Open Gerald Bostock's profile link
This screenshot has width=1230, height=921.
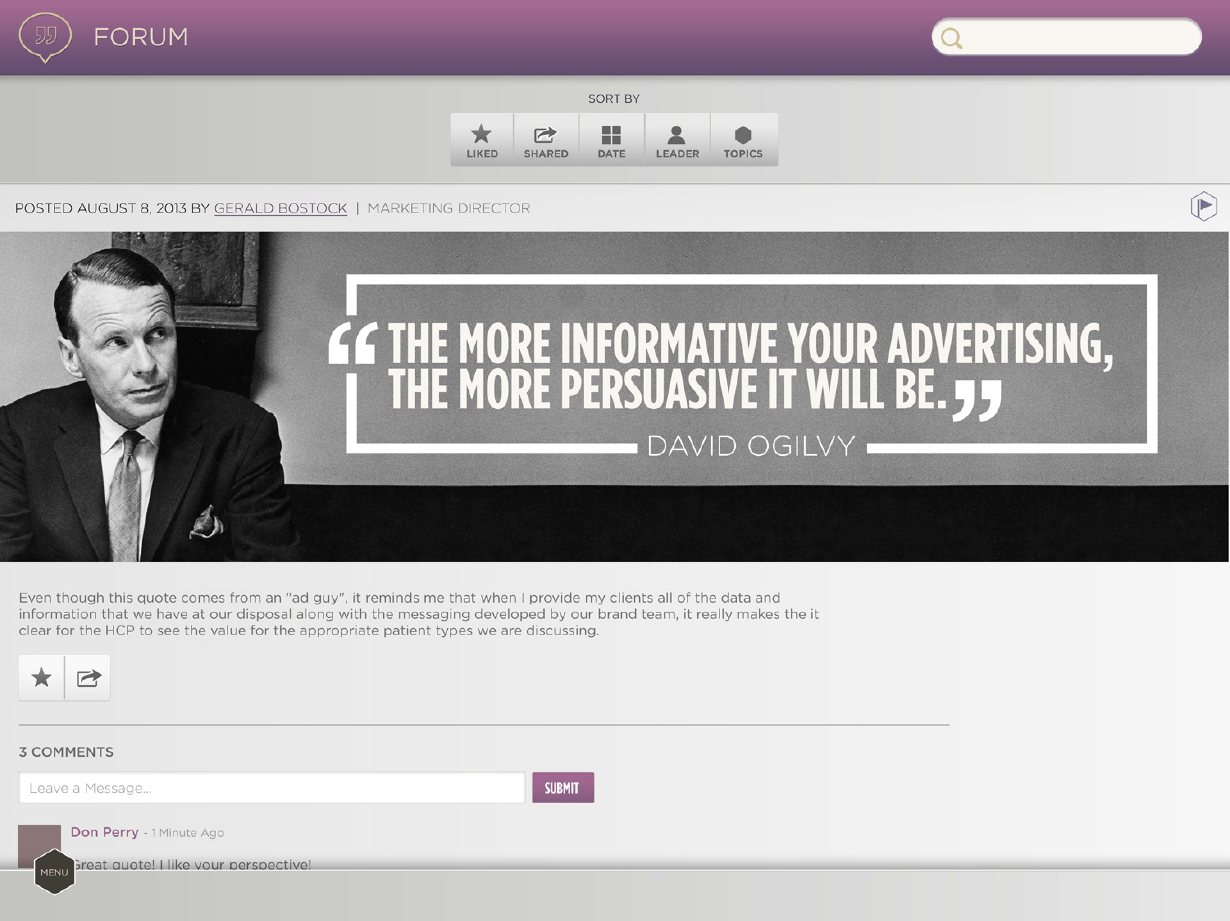pyautogui.click(x=280, y=208)
